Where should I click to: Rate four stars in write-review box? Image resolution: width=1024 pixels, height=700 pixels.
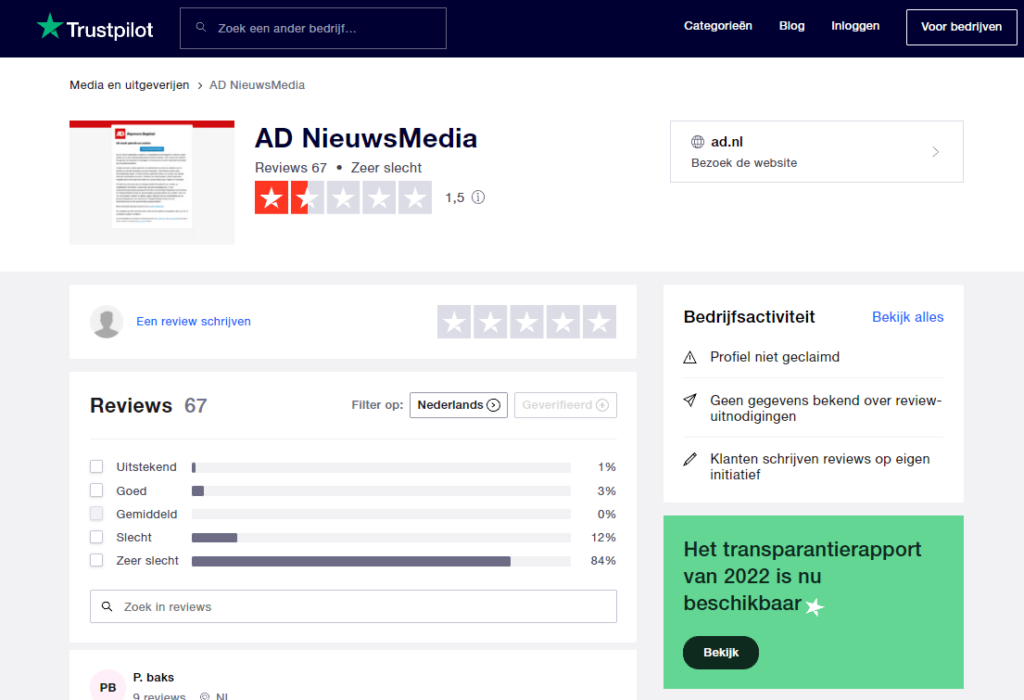pos(563,321)
